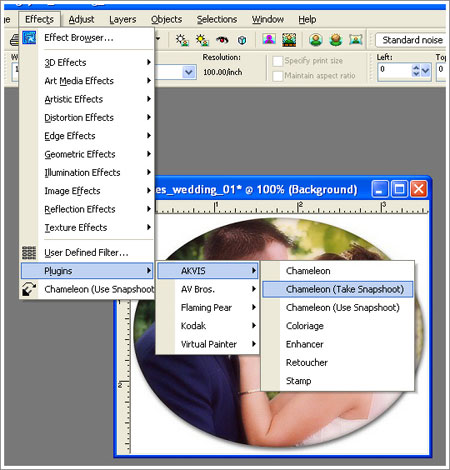Open the Plugins submenu entry

[x=87, y=271]
